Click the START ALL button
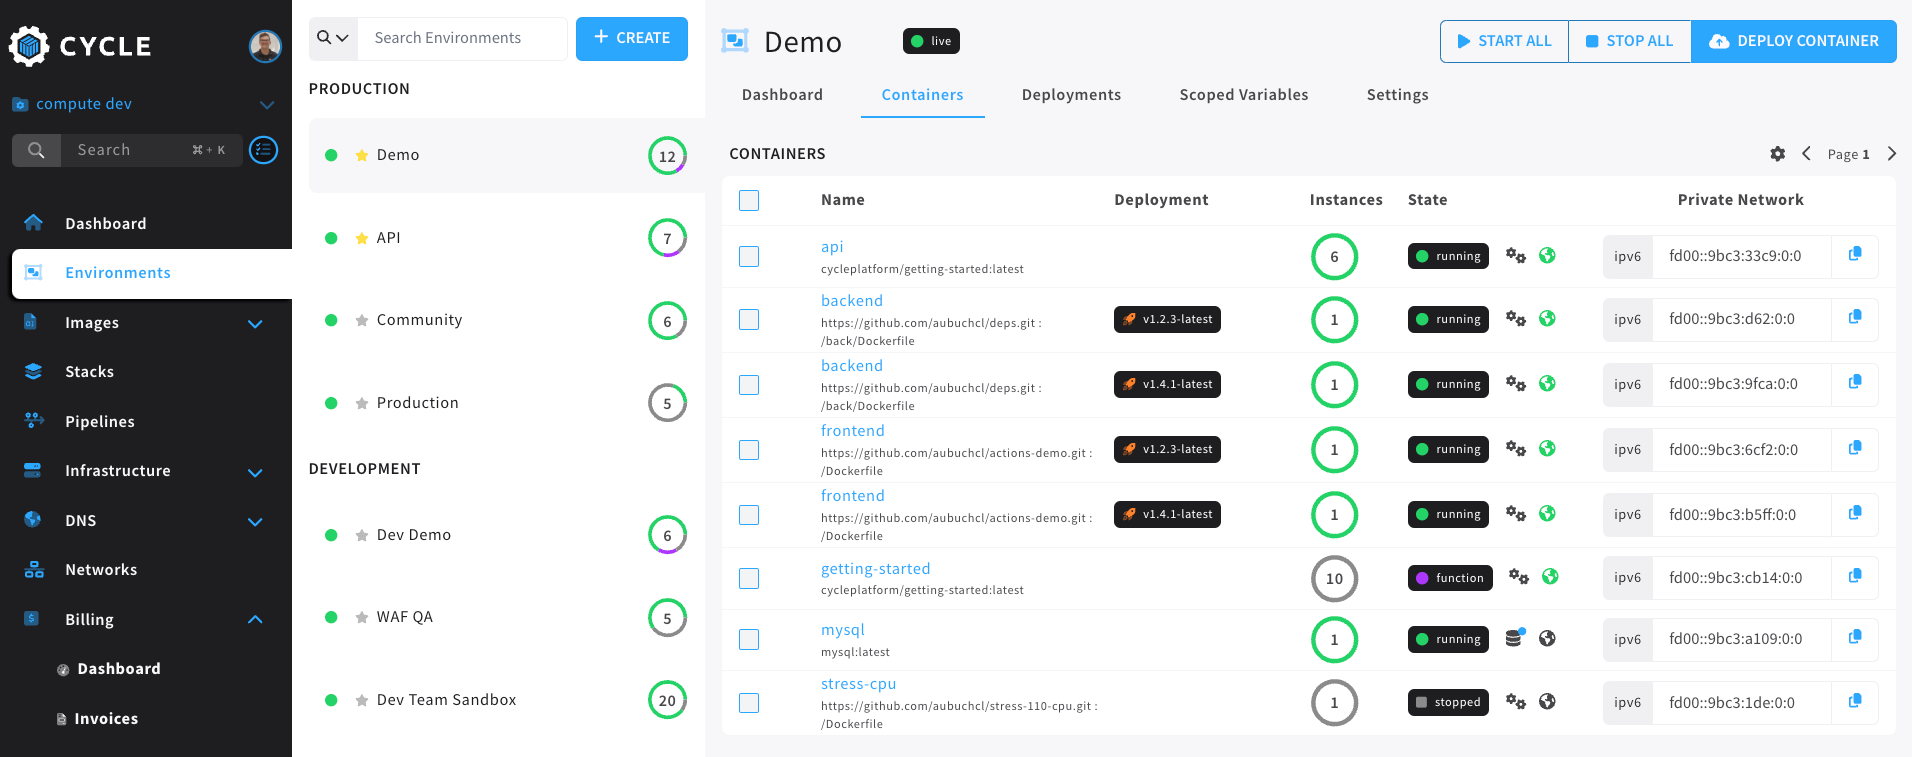 point(1504,41)
